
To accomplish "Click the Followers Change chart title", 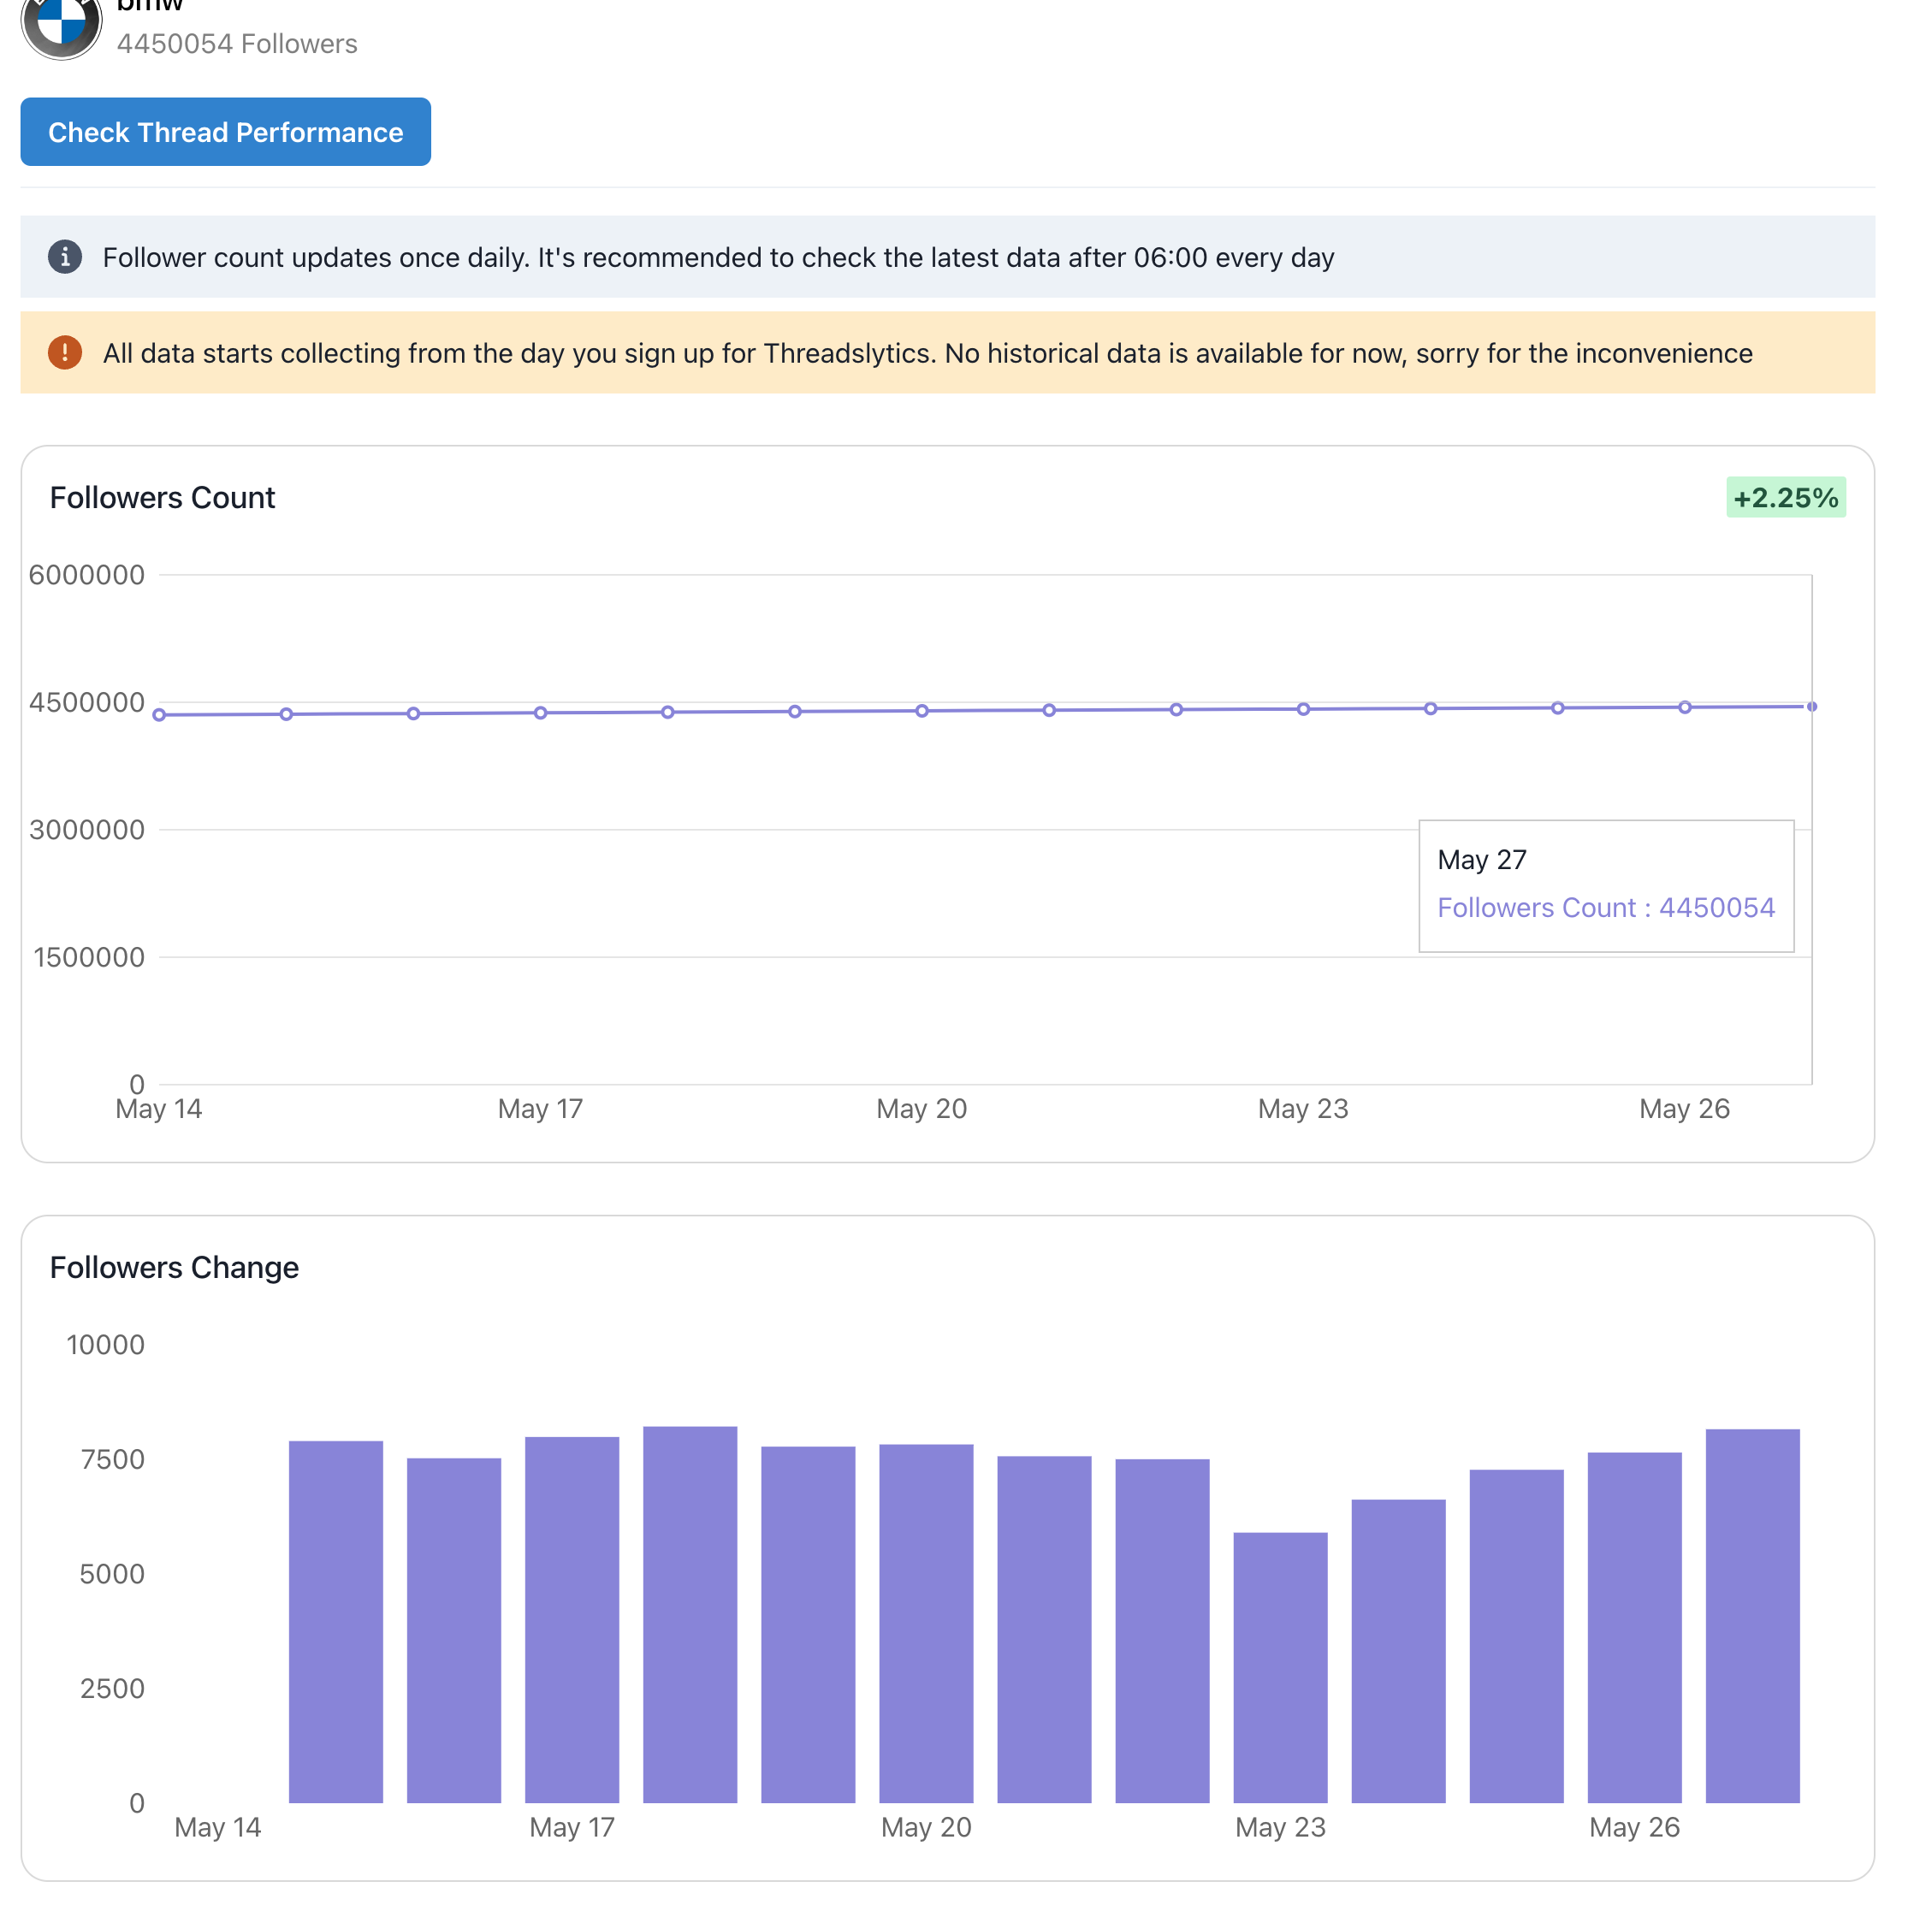I will coord(174,1267).
